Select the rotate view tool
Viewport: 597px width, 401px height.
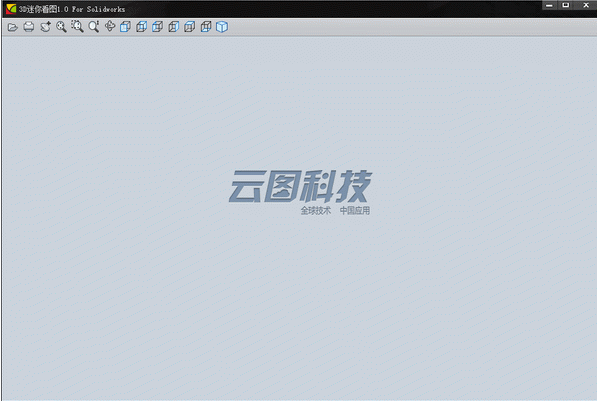coord(110,26)
